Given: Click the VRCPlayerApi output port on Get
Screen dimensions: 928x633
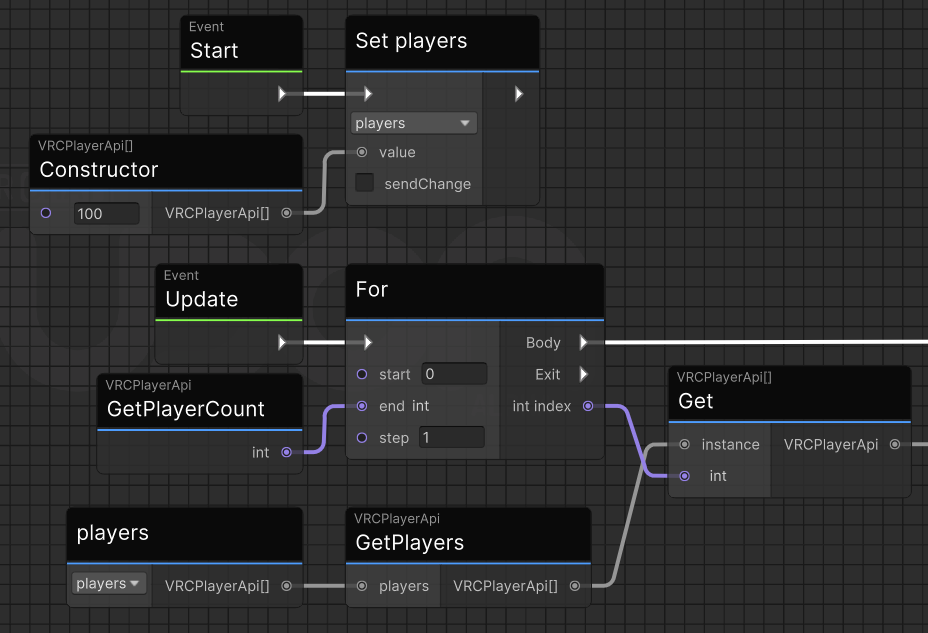Looking at the screenshot, I should pyautogui.click(x=895, y=444).
